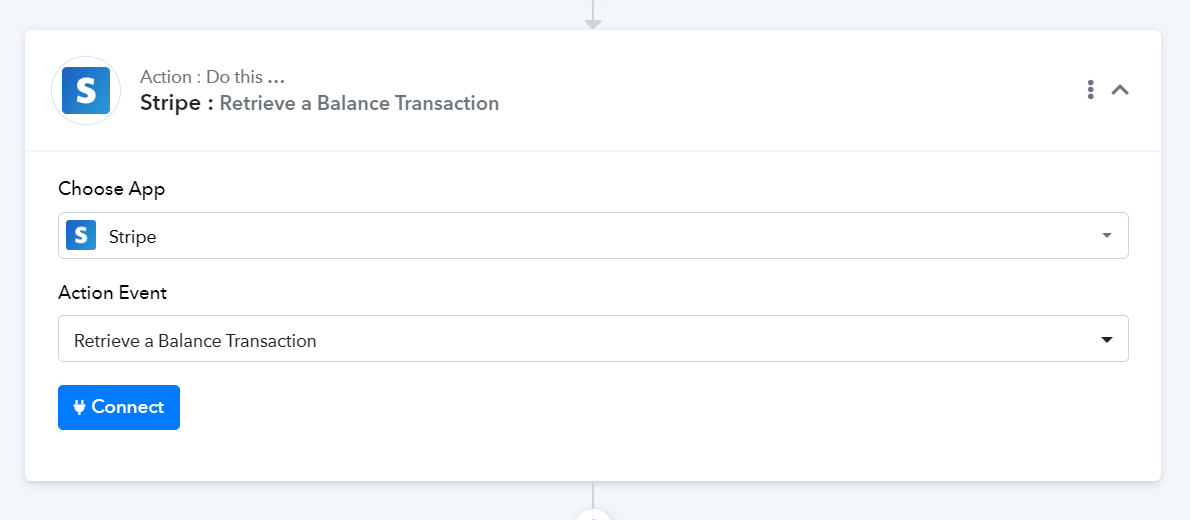This screenshot has width=1190, height=520.
Task: Open the Action Event dropdown arrow
Action: pyautogui.click(x=1107, y=339)
